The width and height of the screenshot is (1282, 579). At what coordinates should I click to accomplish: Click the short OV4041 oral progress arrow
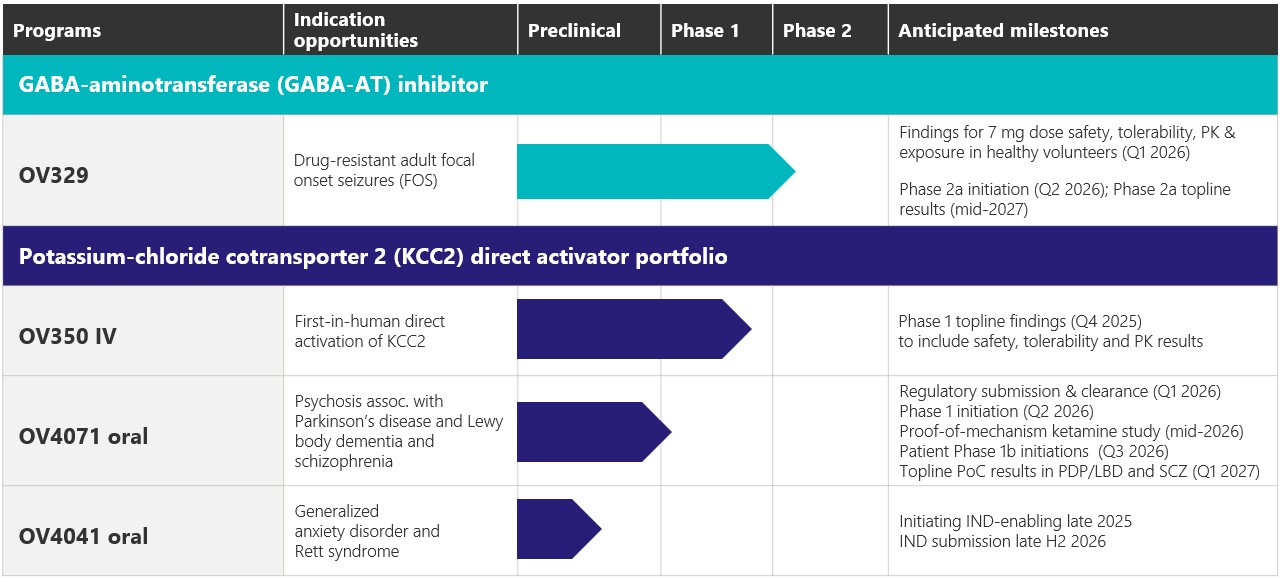pyautogui.click(x=553, y=529)
